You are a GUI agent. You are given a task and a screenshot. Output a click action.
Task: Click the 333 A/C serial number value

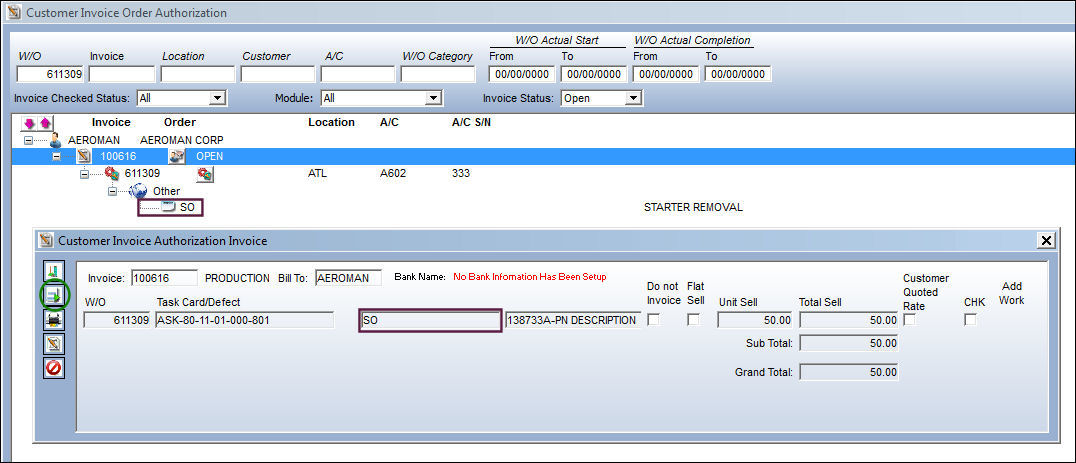[x=461, y=174]
